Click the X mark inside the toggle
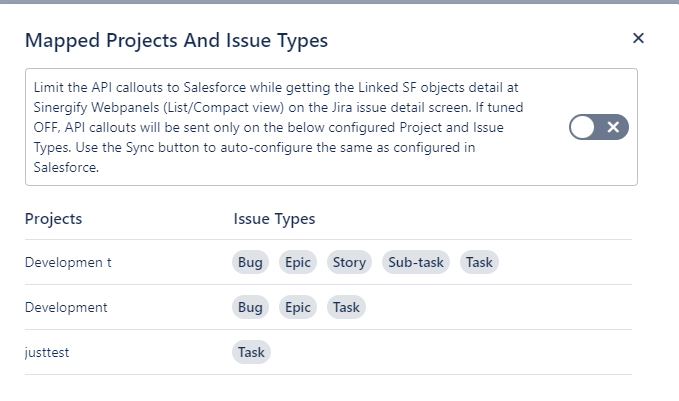 [613, 127]
